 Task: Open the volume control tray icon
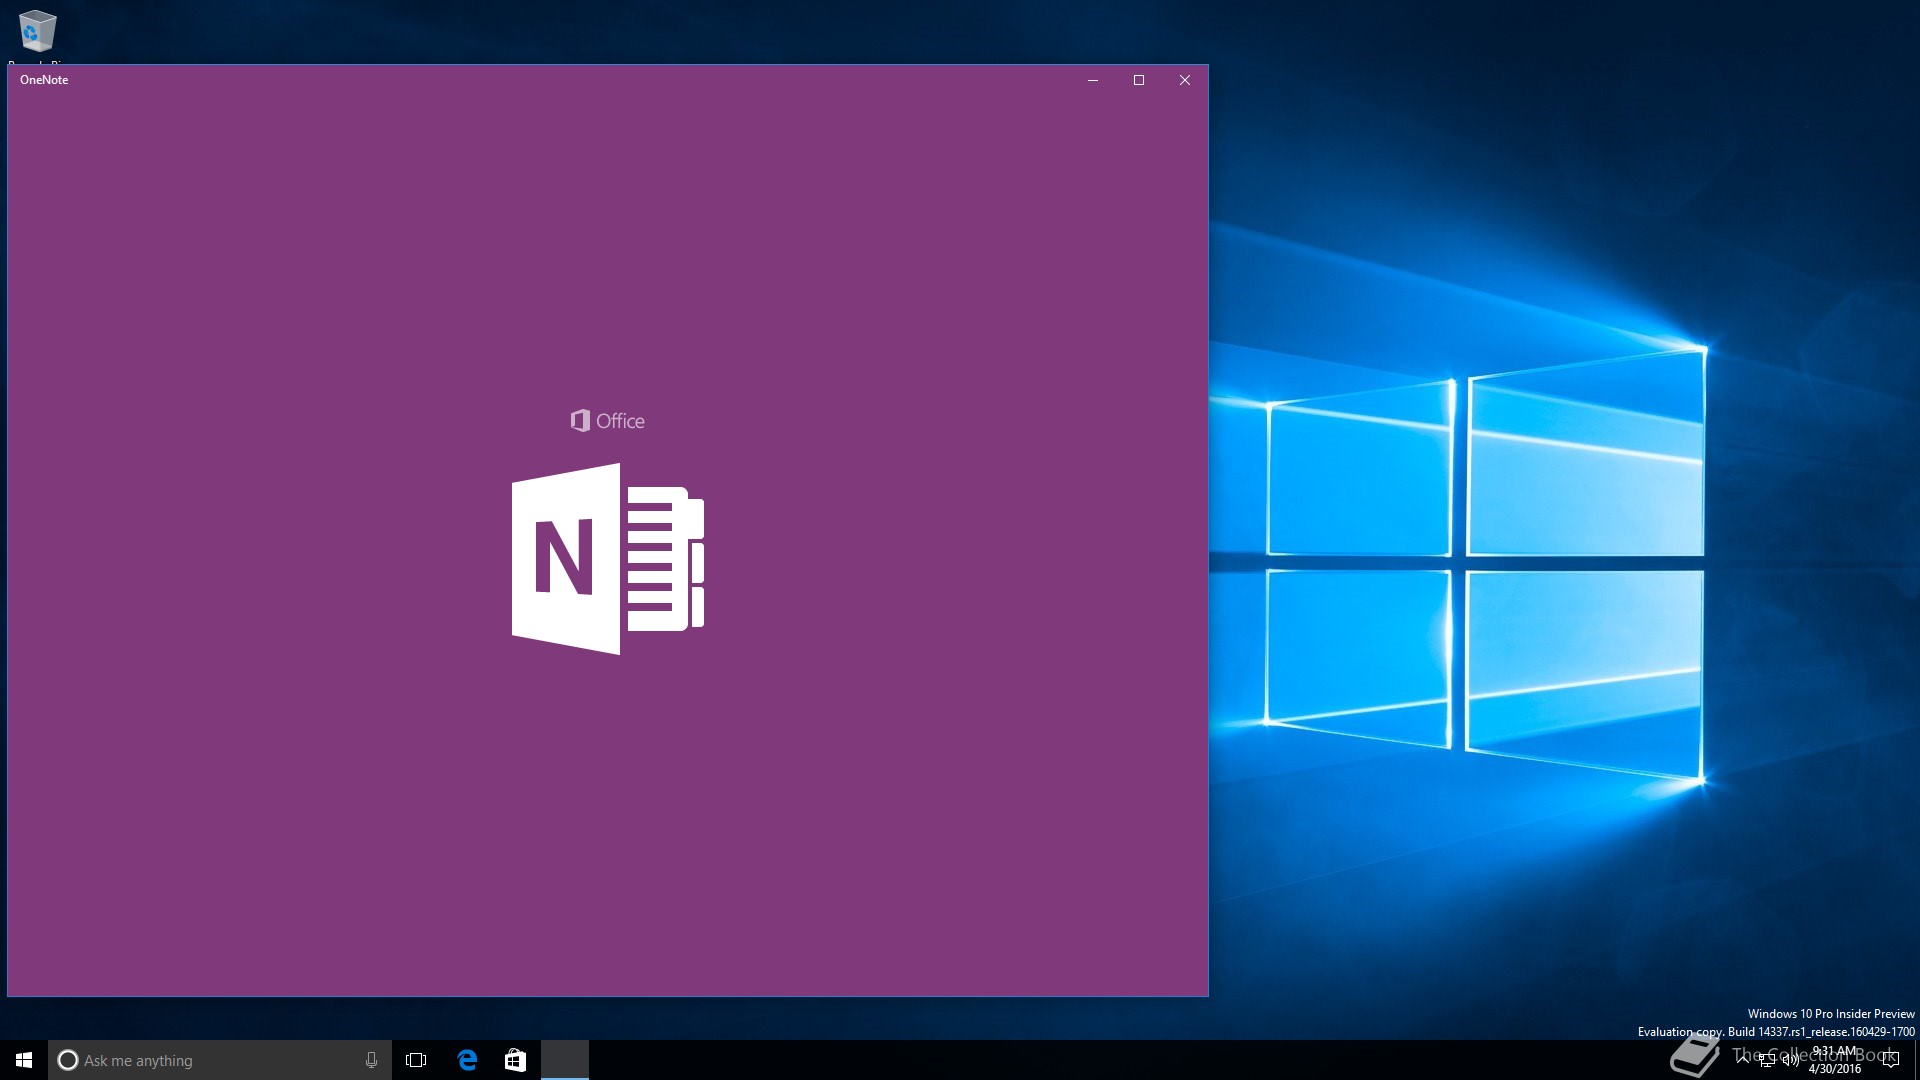pyautogui.click(x=1791, y=1060)
